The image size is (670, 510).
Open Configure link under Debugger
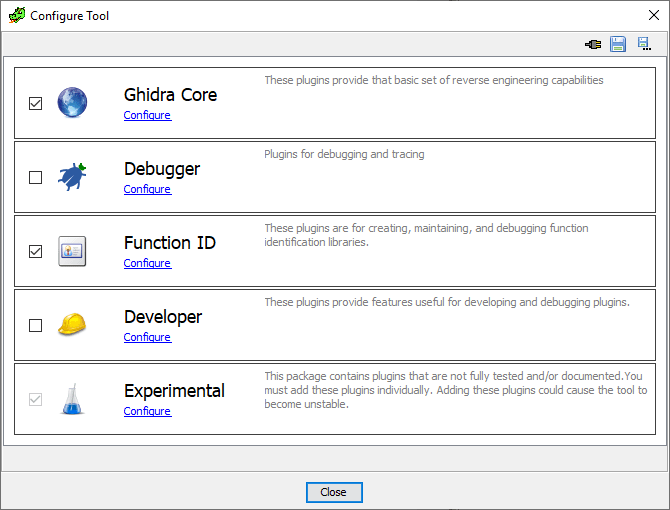pos(147,189)
